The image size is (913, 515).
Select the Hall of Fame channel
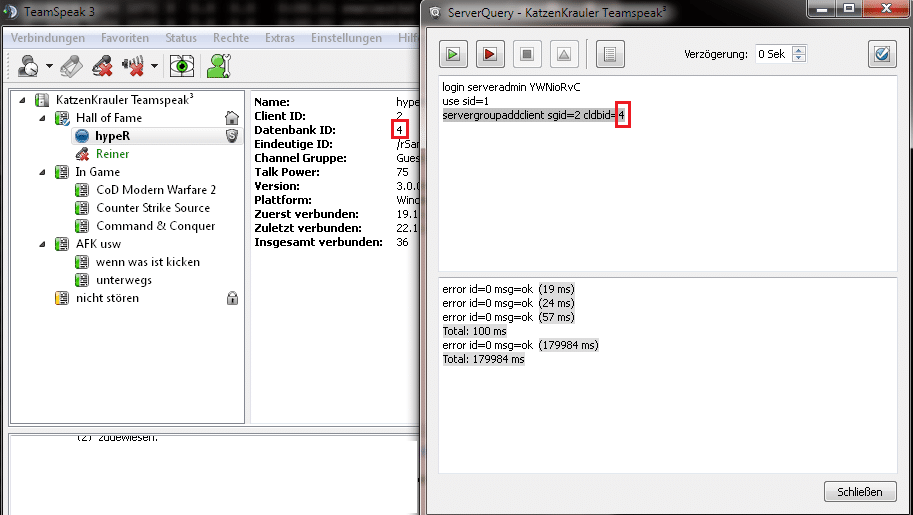(x=109, y=118)
